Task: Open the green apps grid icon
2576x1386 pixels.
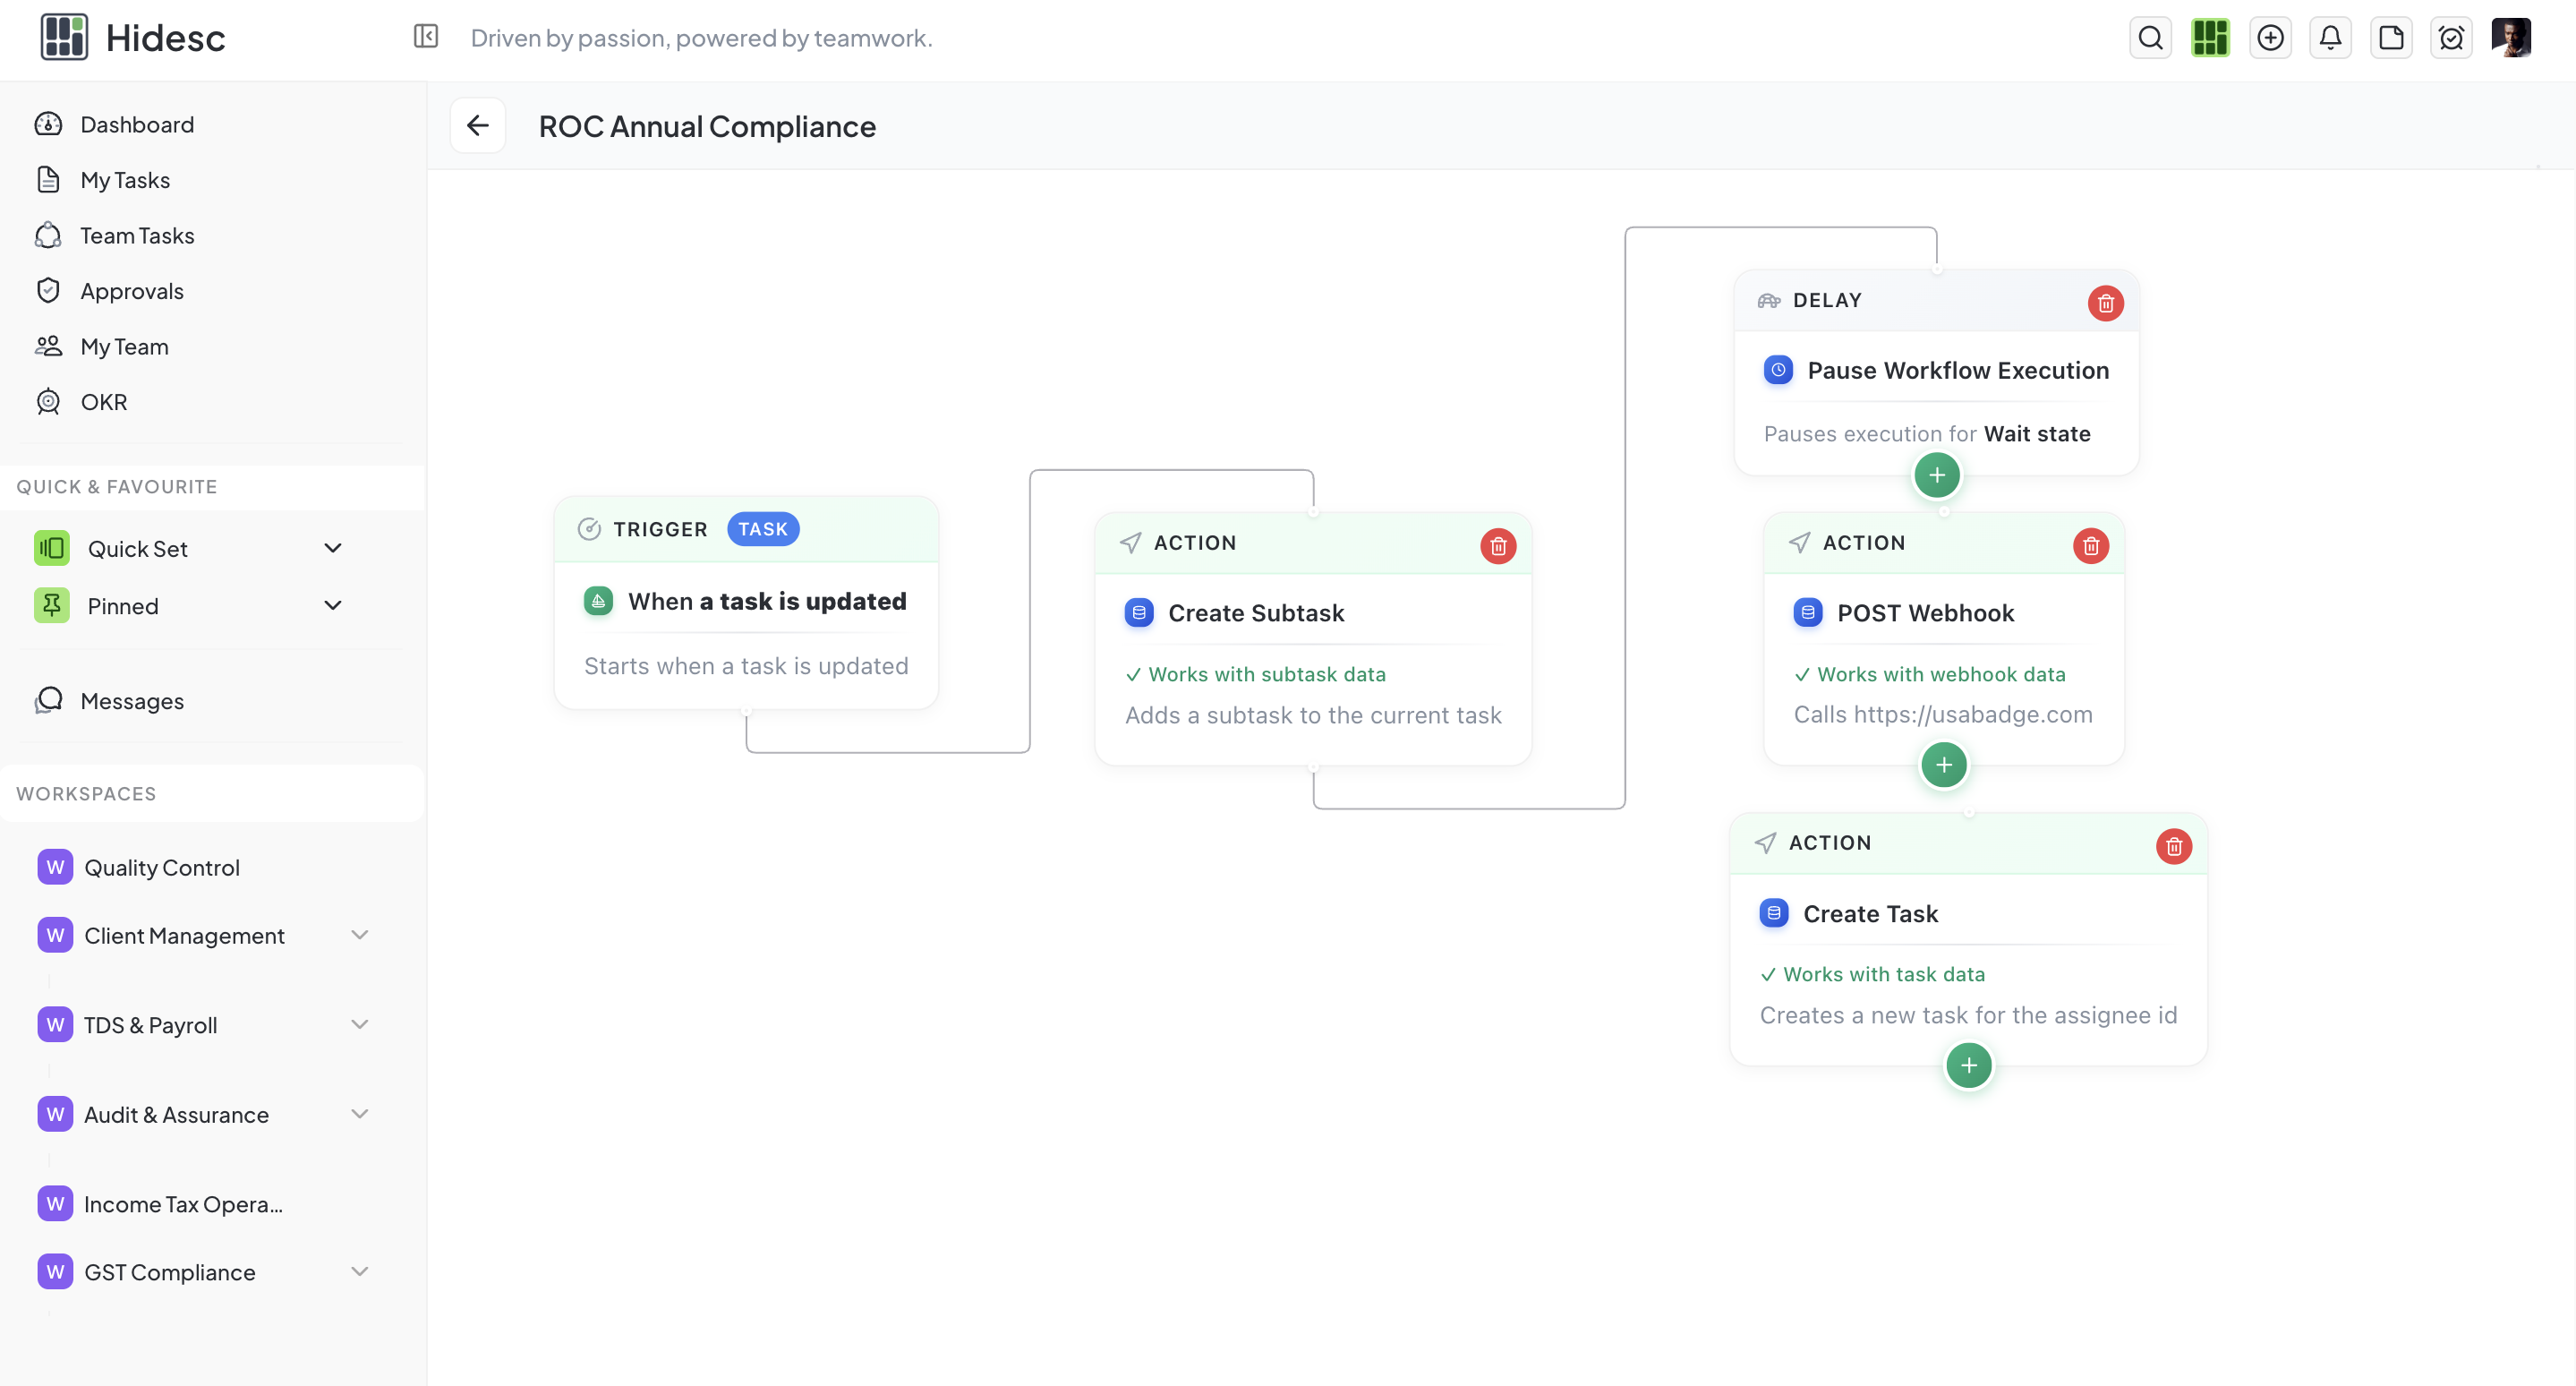Action: coord(2210,37)
